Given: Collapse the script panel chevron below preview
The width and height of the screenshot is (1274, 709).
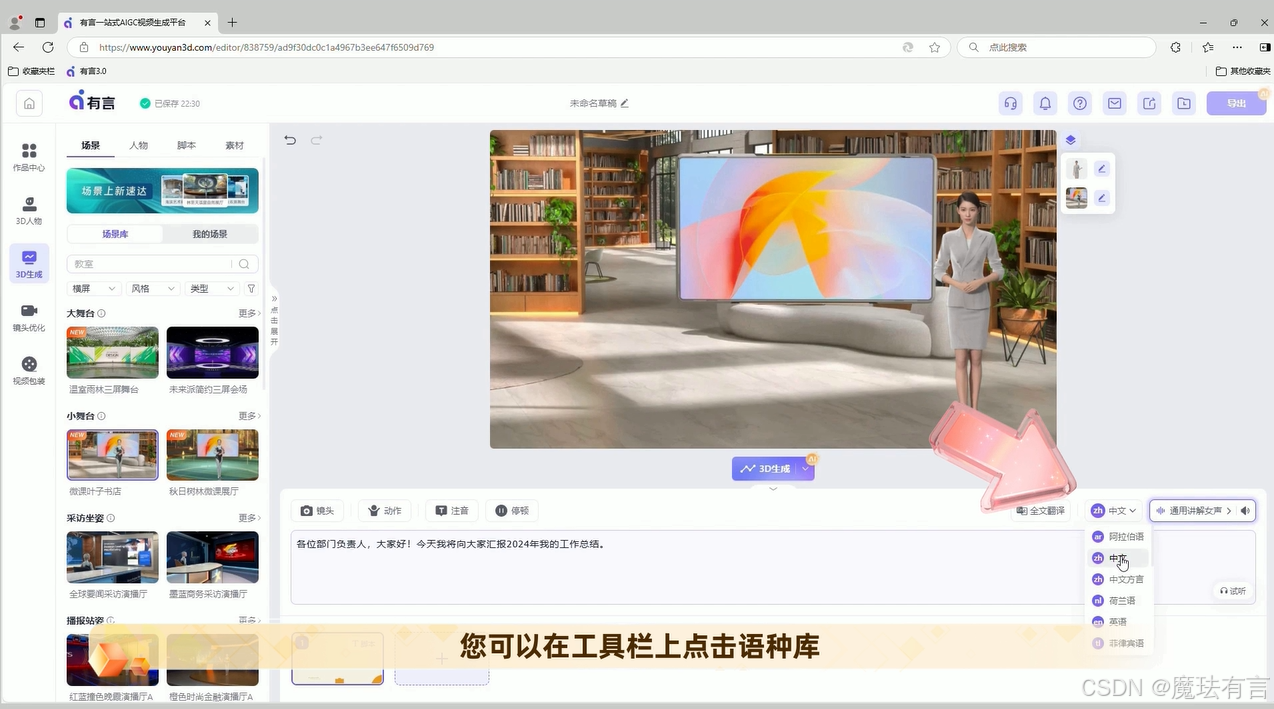Looking at the screenshot, I should point(772,489).
